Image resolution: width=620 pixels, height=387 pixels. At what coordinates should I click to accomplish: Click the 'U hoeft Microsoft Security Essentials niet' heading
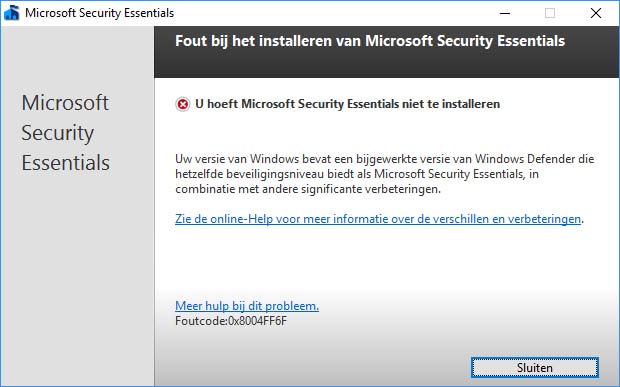tap(348, 104)
